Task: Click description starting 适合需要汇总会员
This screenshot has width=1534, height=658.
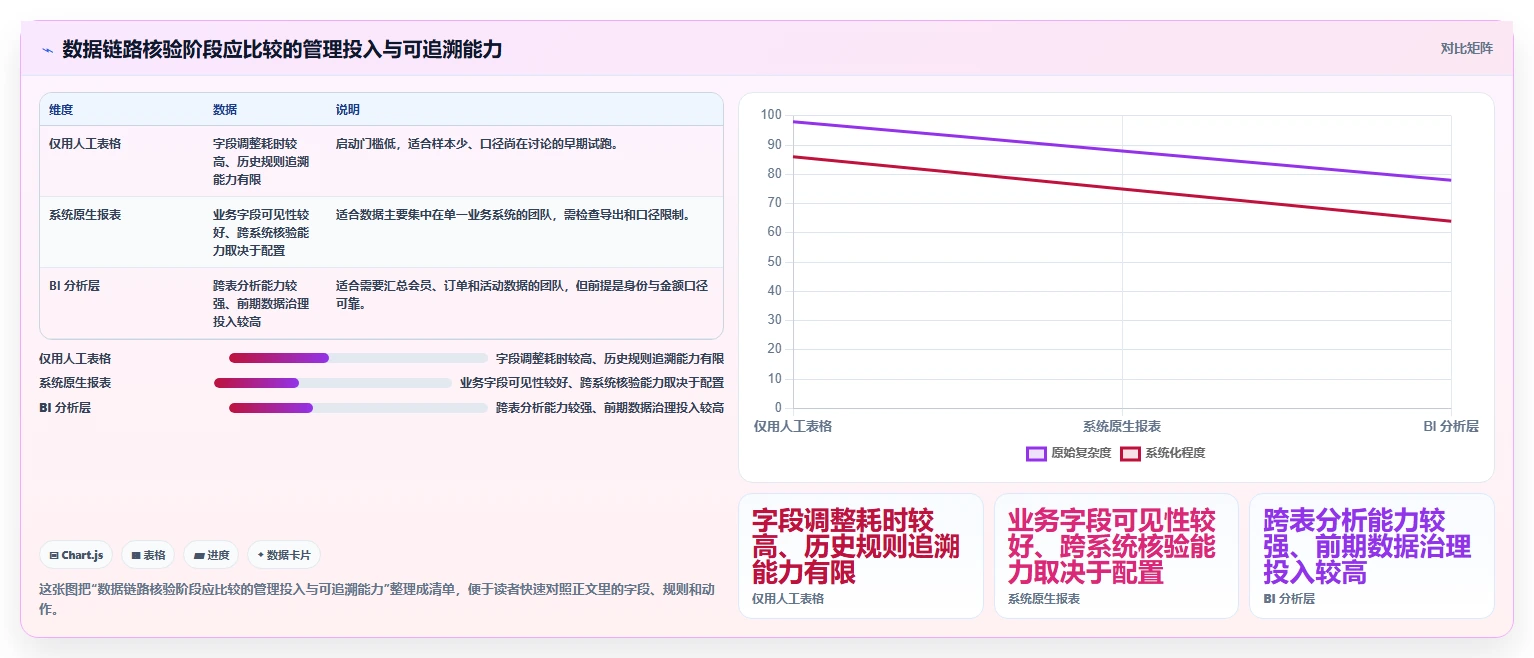Action: point(522,295)
